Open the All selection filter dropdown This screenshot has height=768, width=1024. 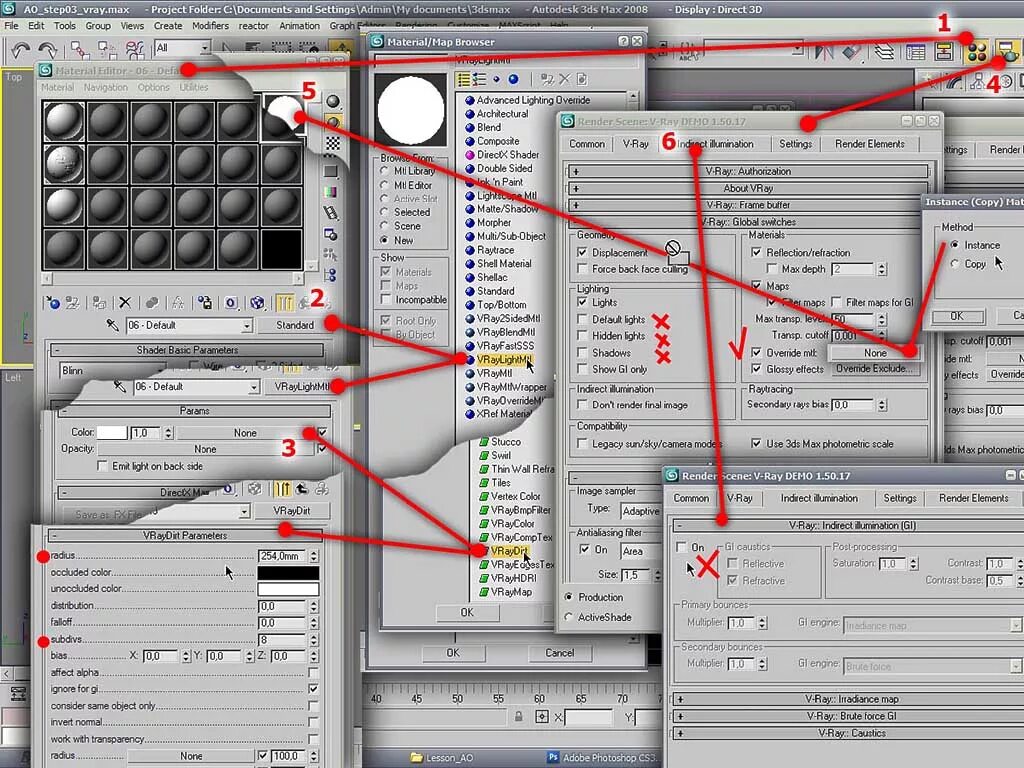(x=204, y=48)
